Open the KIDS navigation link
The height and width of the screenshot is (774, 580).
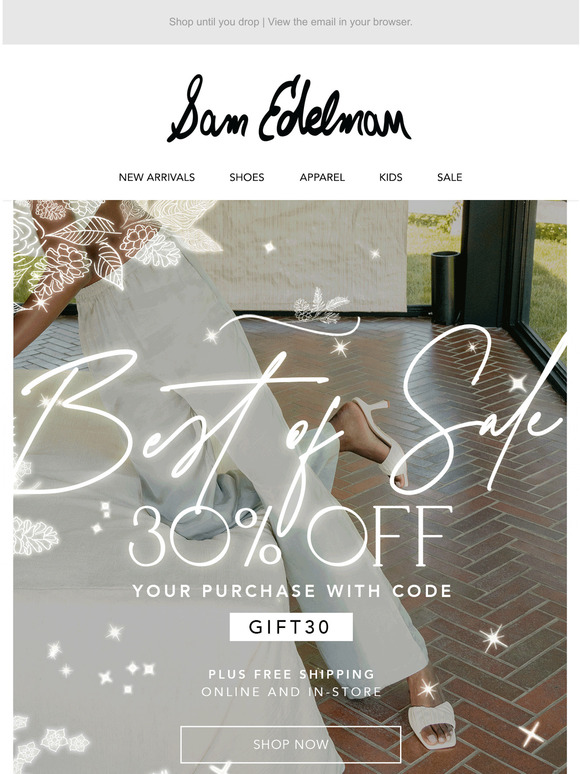point(390,177)
